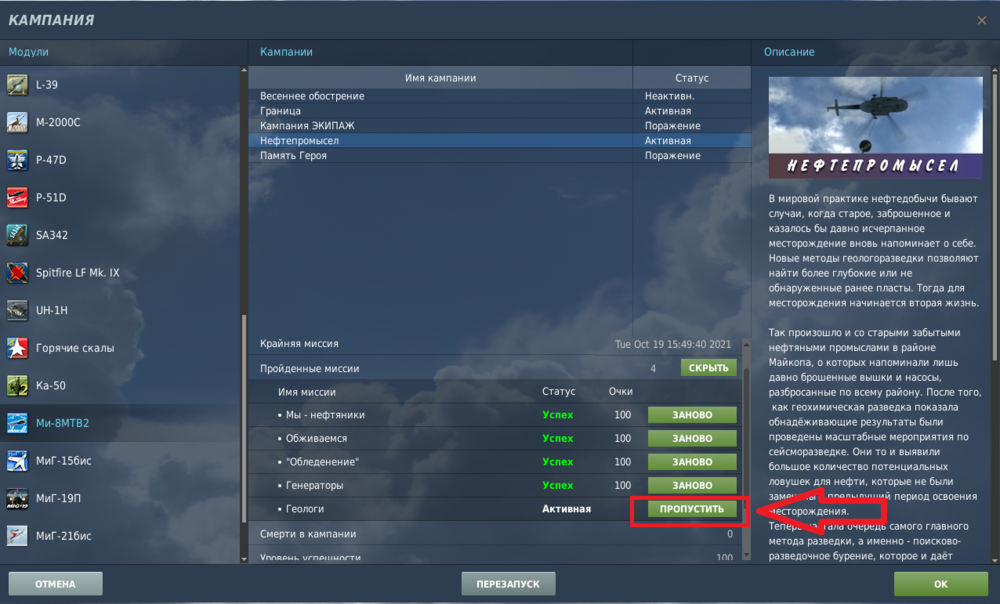Click the Смерти в кампании row
1000x604 pixels.
[496, 534]
